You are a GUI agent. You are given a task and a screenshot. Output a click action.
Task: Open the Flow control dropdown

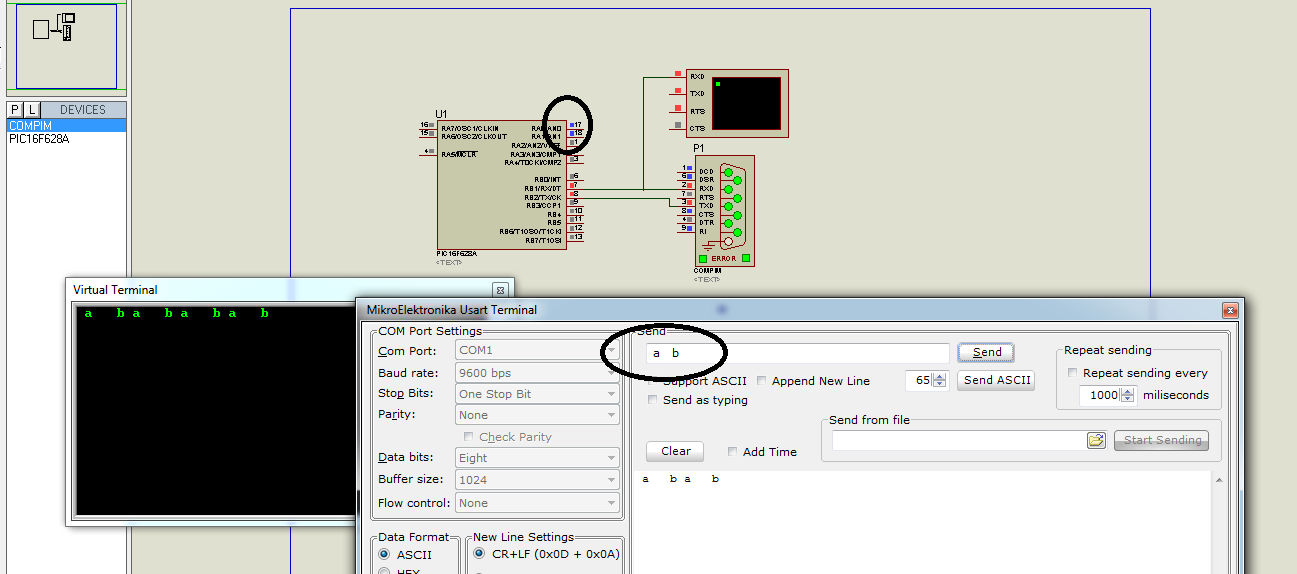click(537, 503)
